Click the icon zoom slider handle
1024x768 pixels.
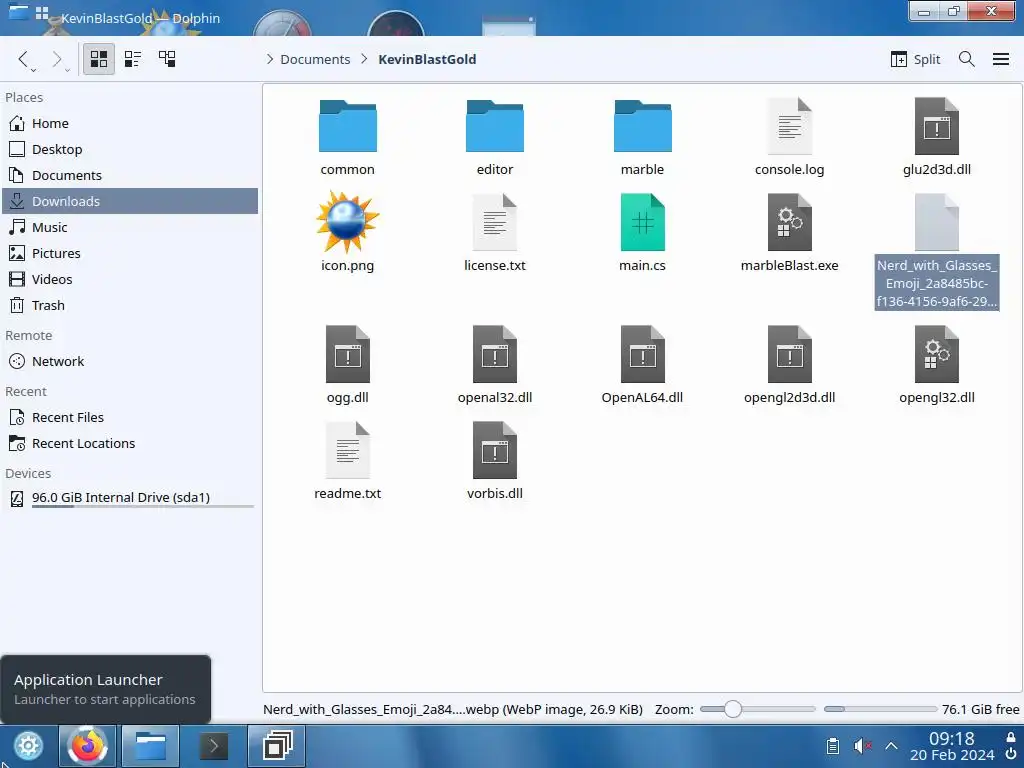point(733,709)
